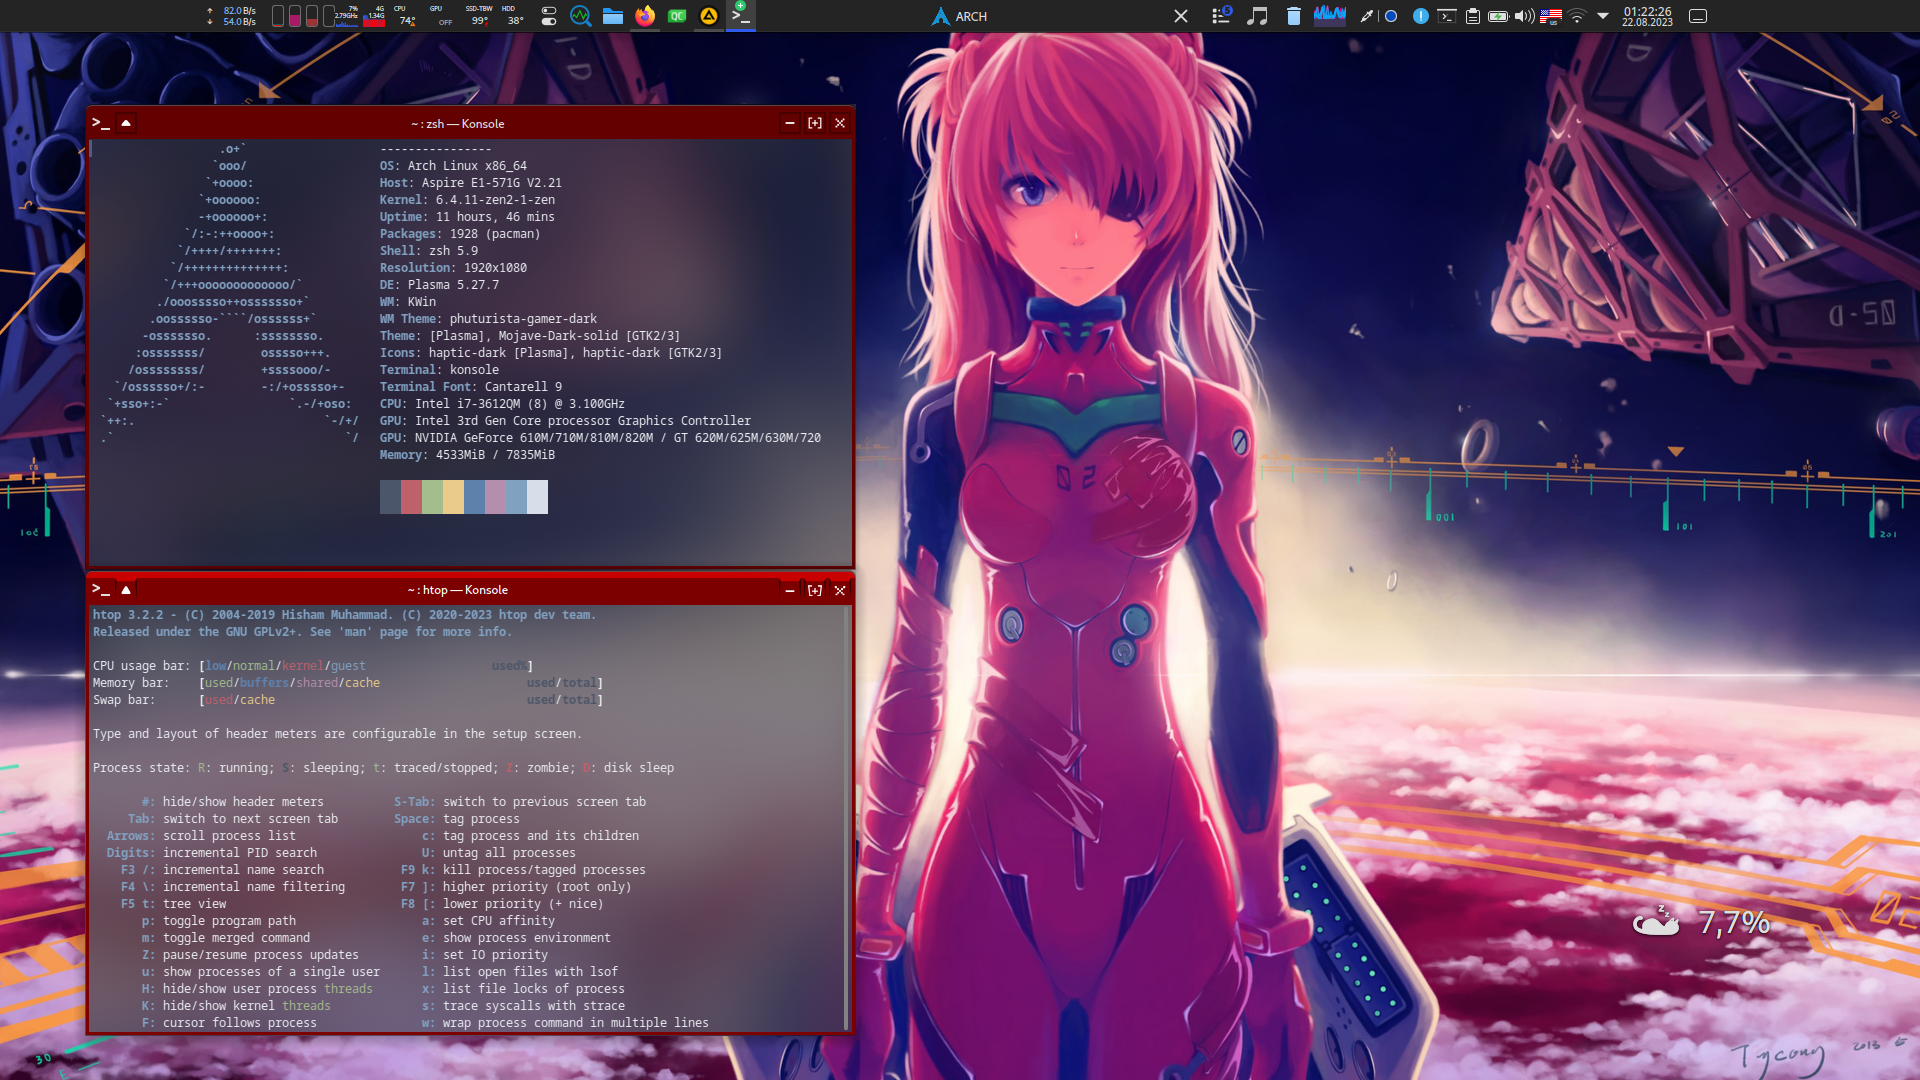Viewport: 1920px width, 1080px height.
Task: Maximize the zsh Konsole window
Action: click(x=815, y=123)
